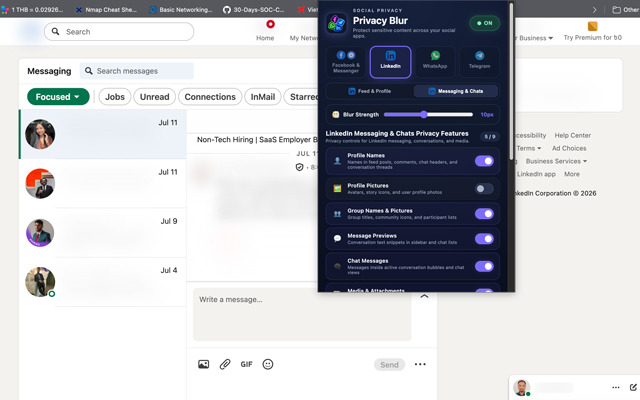Screen dimensions: 640x400
Task: Switch to the WhatsApp platform tab
Action: click(435, 62)
